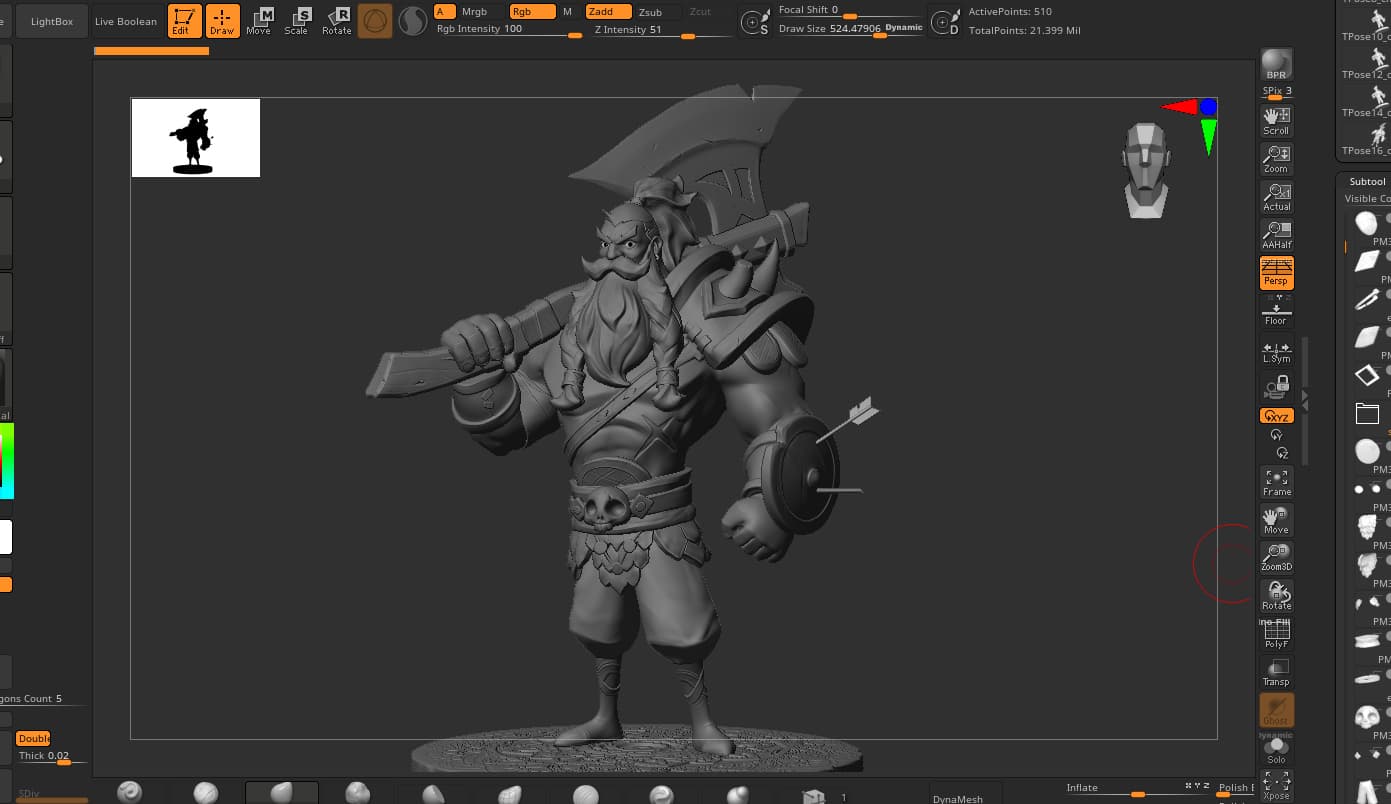
Task: Set canvas to AAHalf size
Action: 1277,234
